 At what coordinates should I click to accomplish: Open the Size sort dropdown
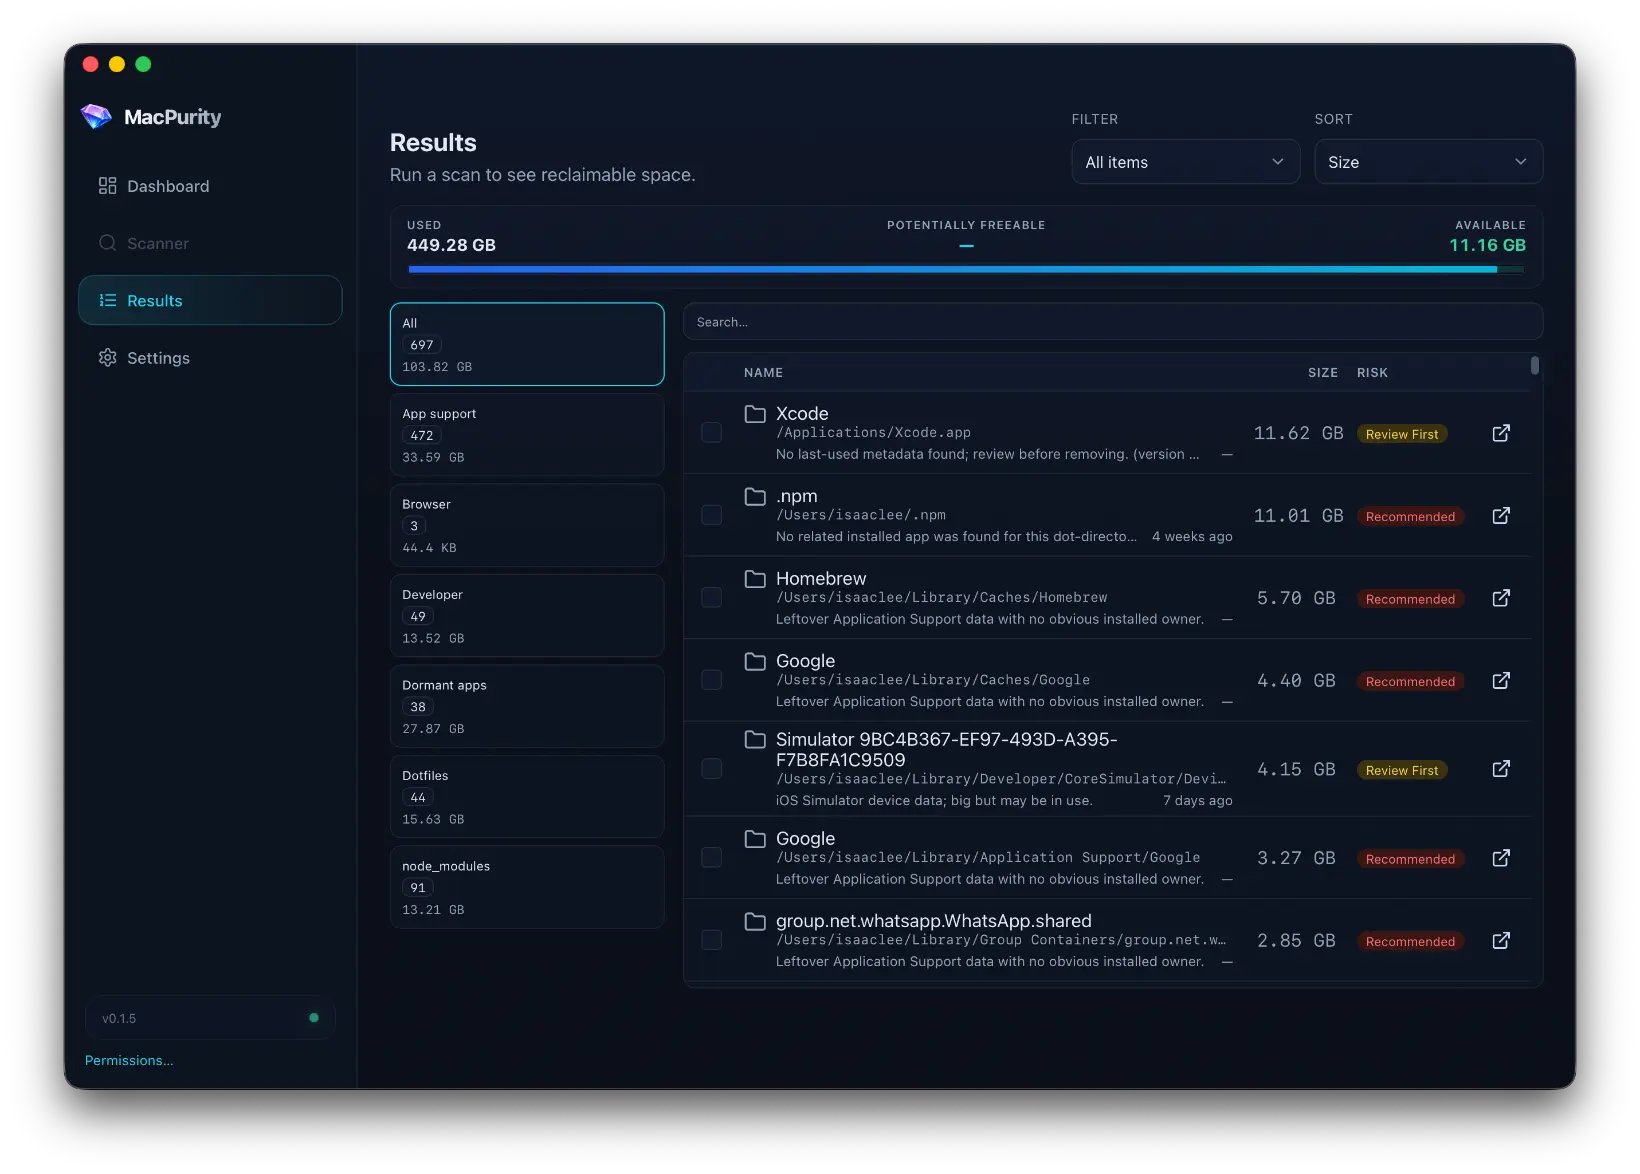pos(1428,162)
